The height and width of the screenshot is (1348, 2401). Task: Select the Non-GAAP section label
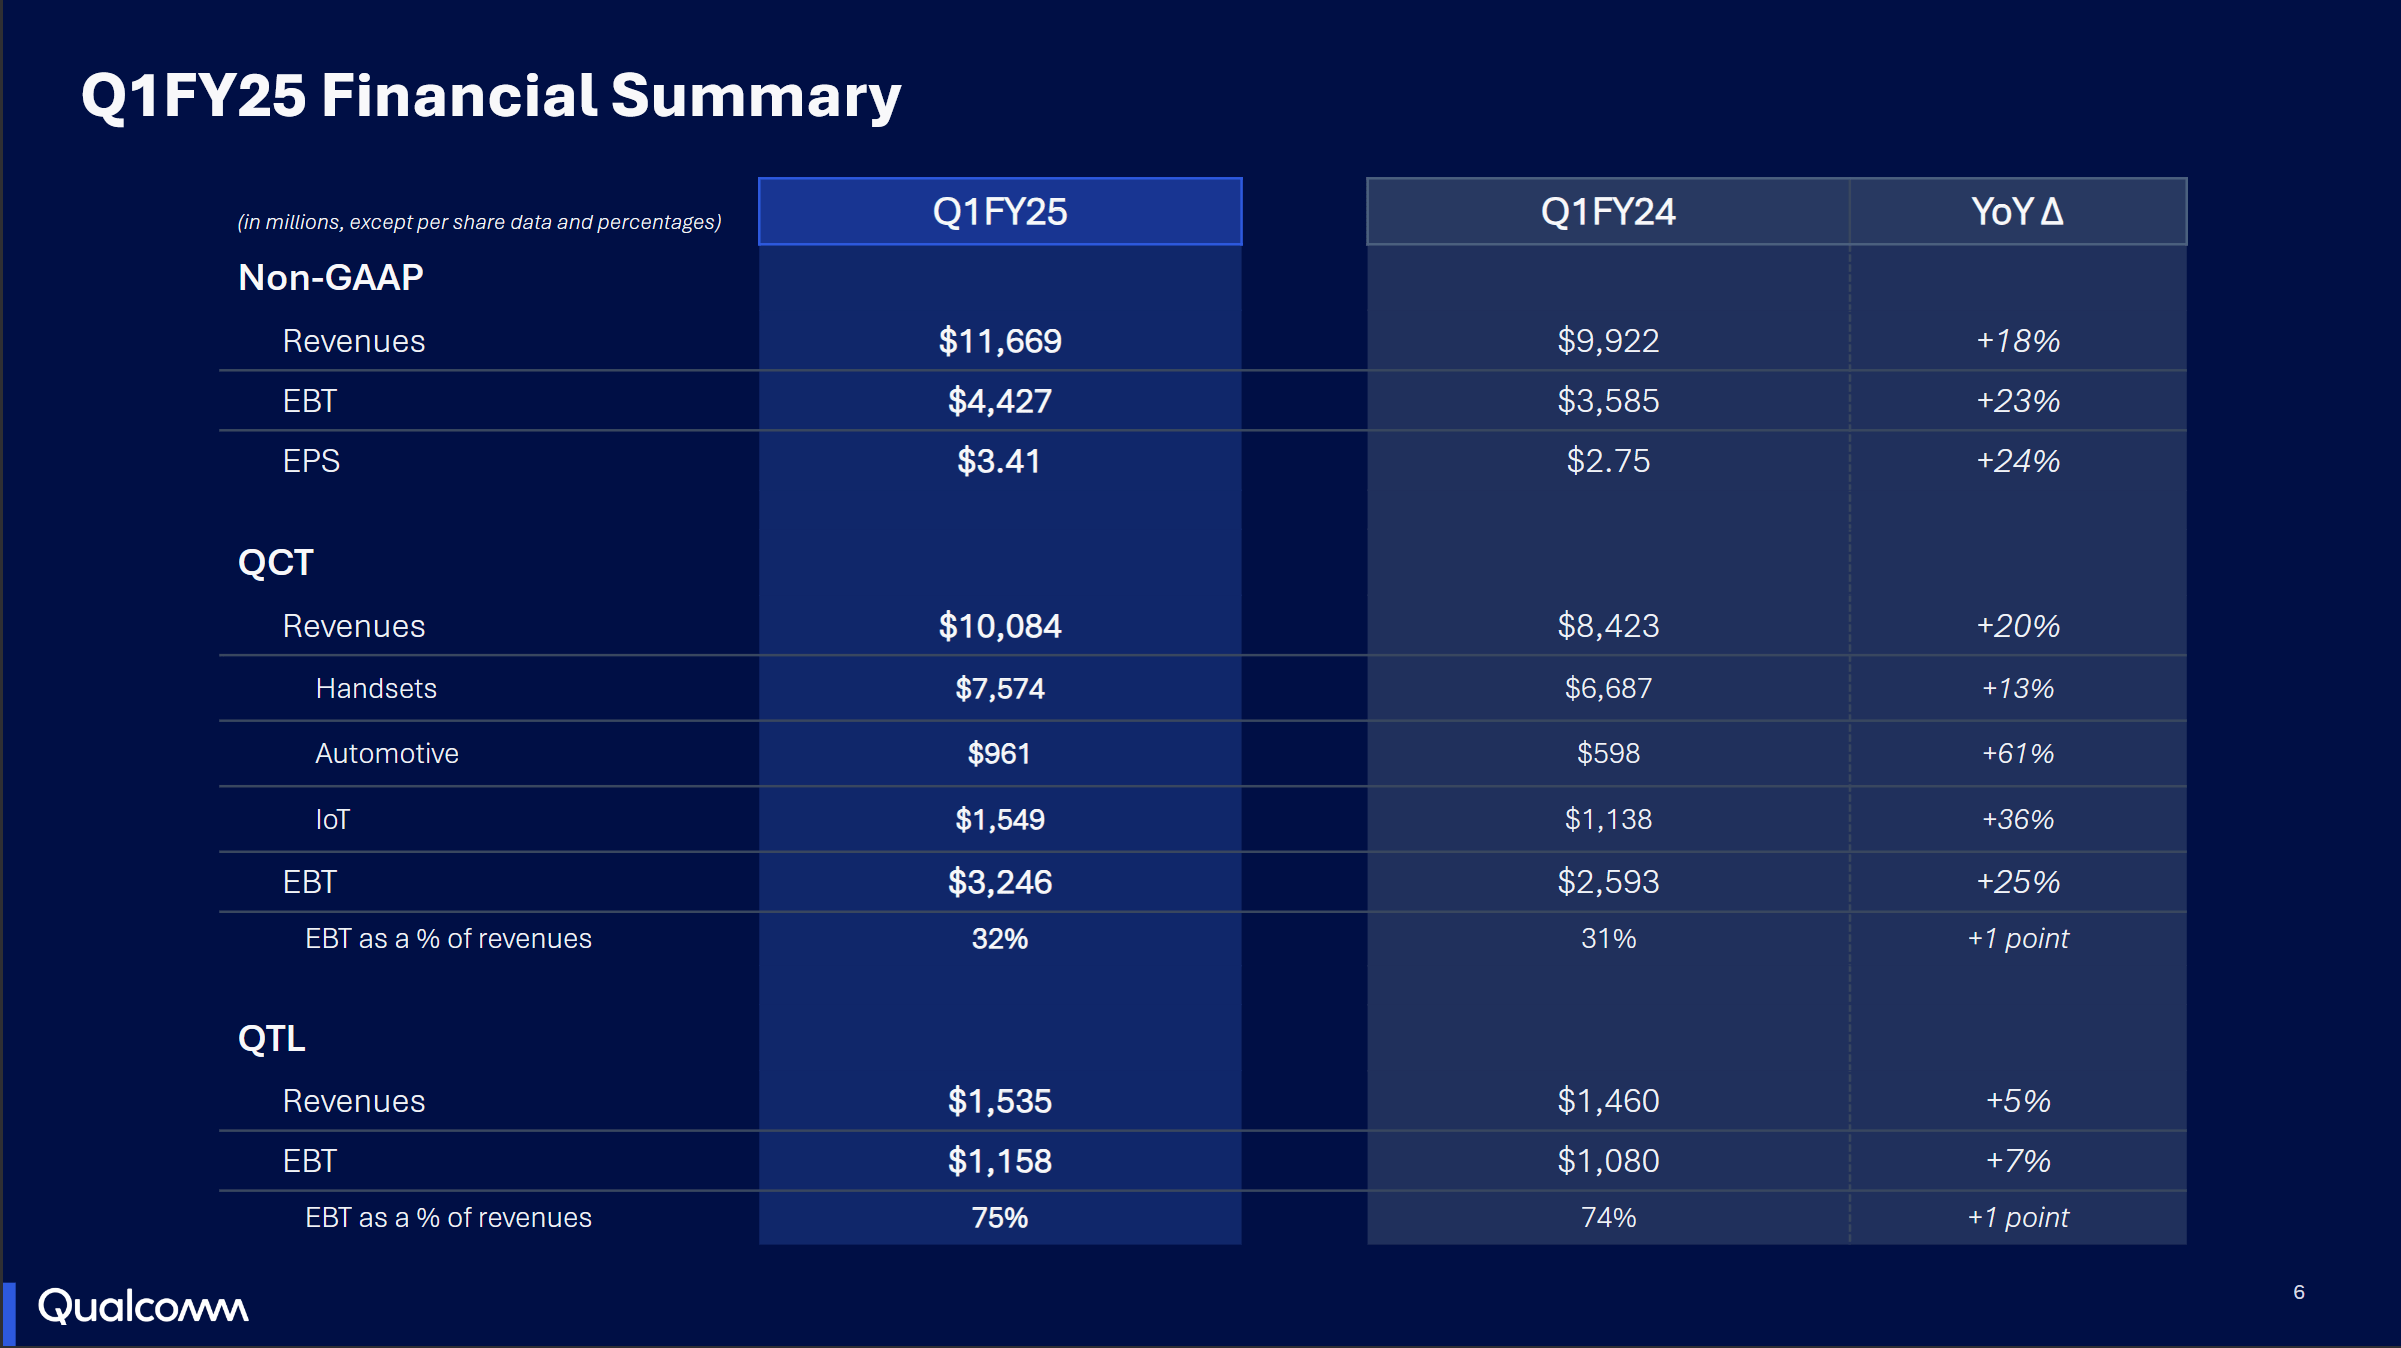coord(331,277)
